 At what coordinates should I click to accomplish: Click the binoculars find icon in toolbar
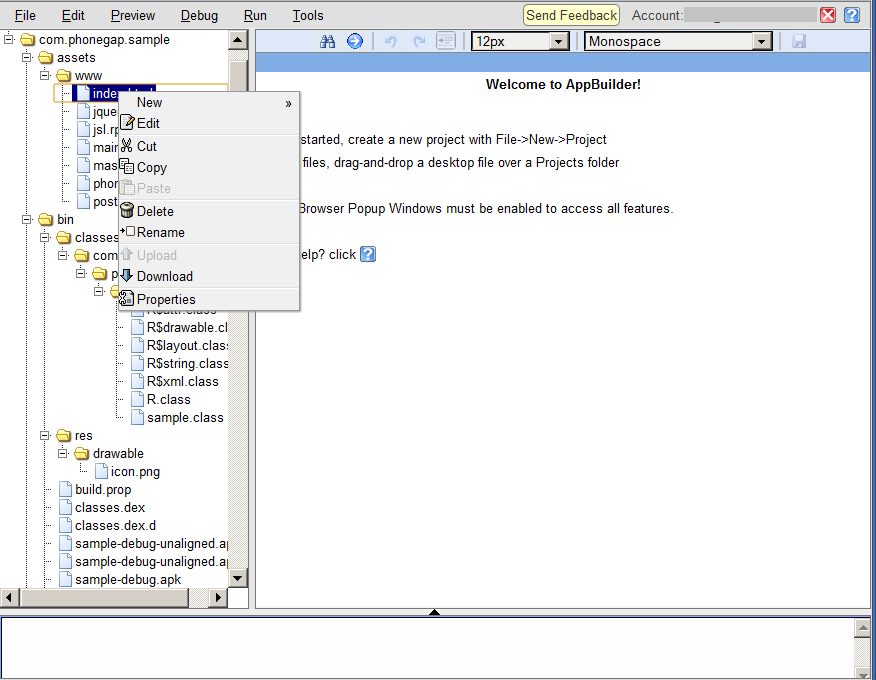[x=327, y=41]
